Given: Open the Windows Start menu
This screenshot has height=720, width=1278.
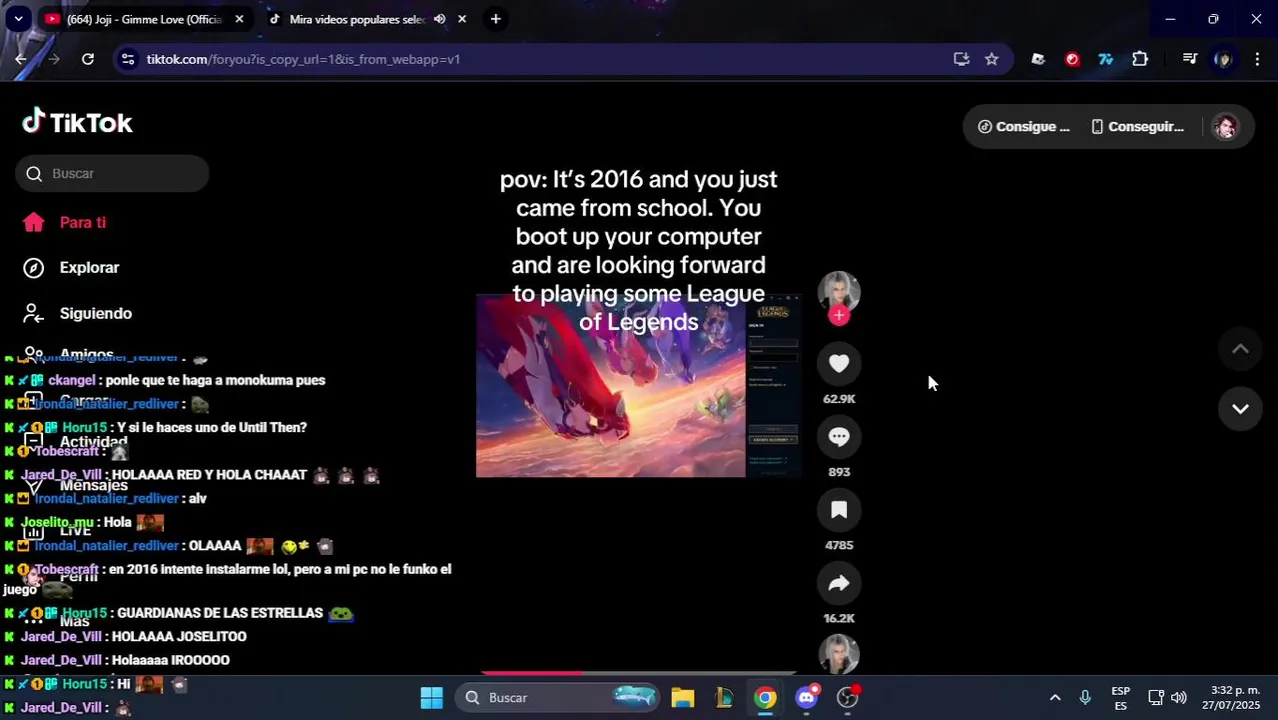Looking at the screenshot, I should 431,697.
